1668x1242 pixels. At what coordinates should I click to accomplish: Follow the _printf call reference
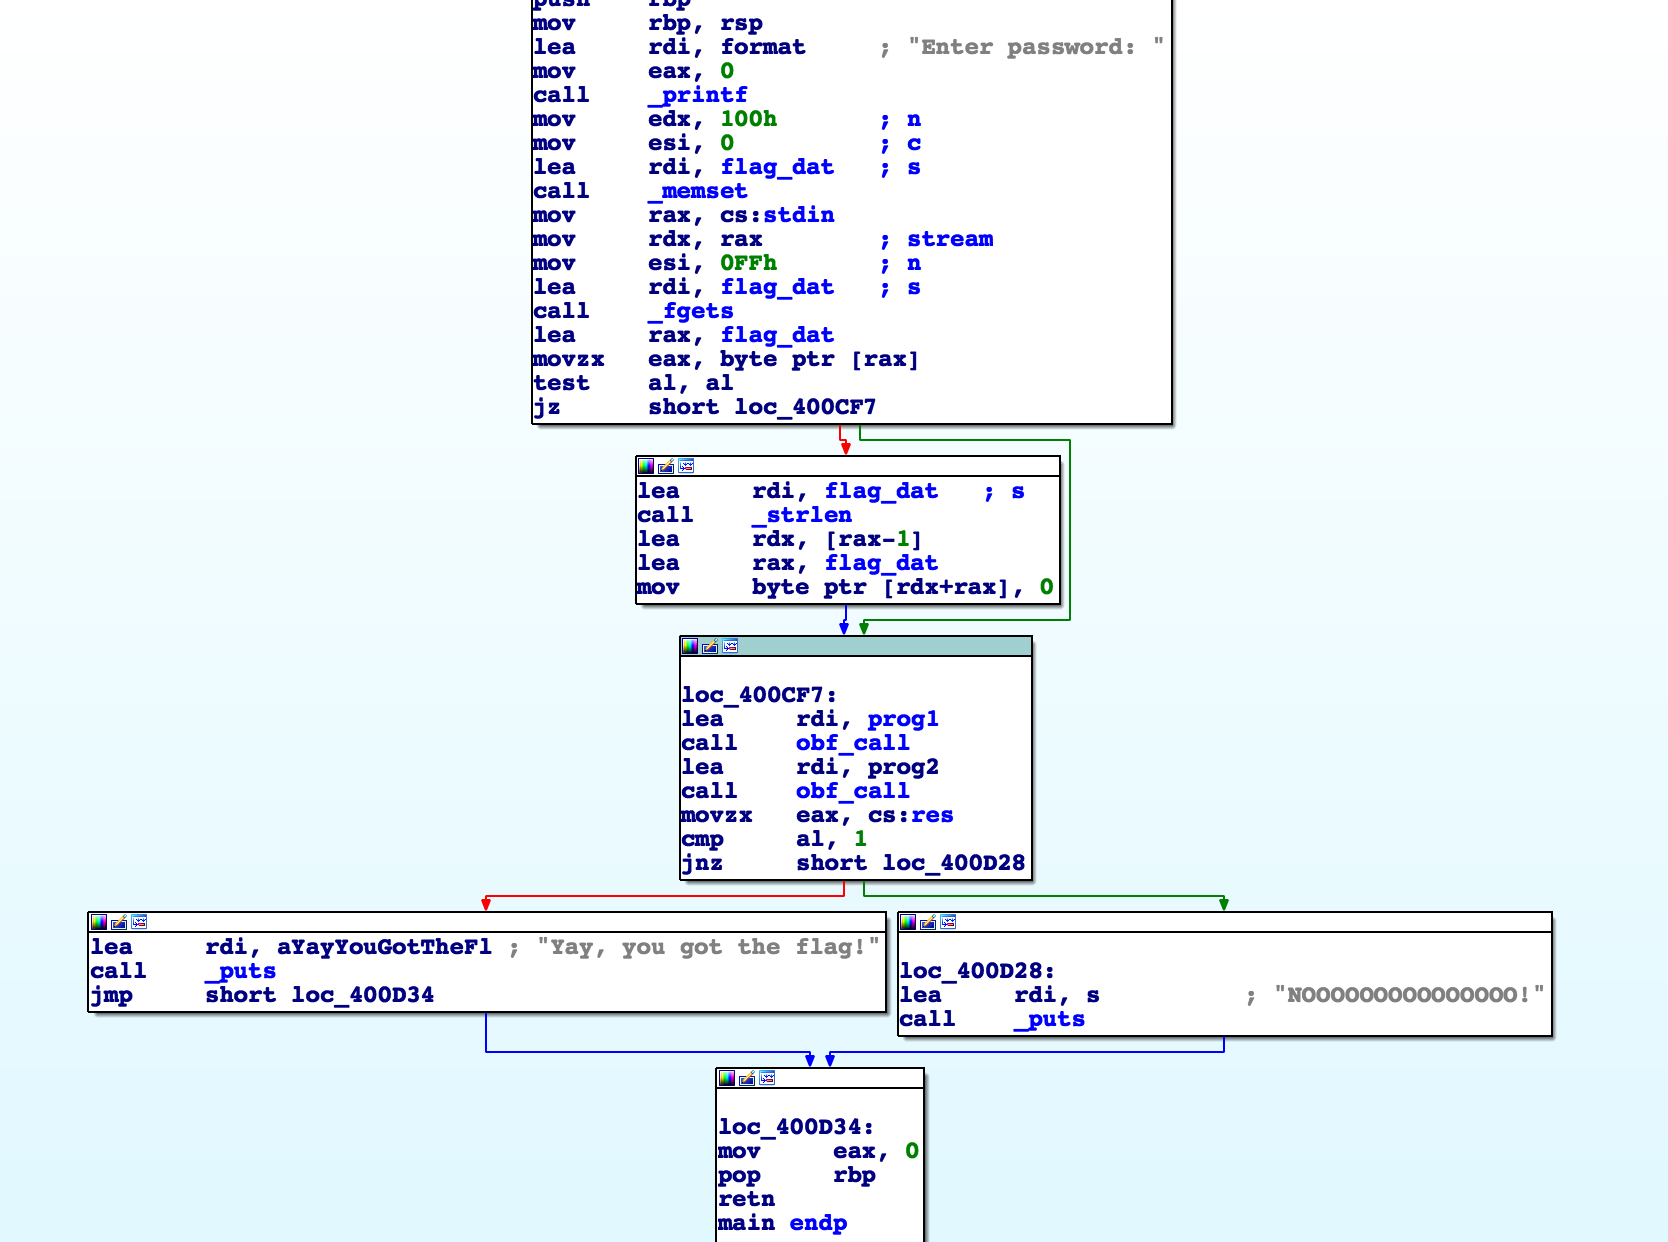(x=697, y=95)
